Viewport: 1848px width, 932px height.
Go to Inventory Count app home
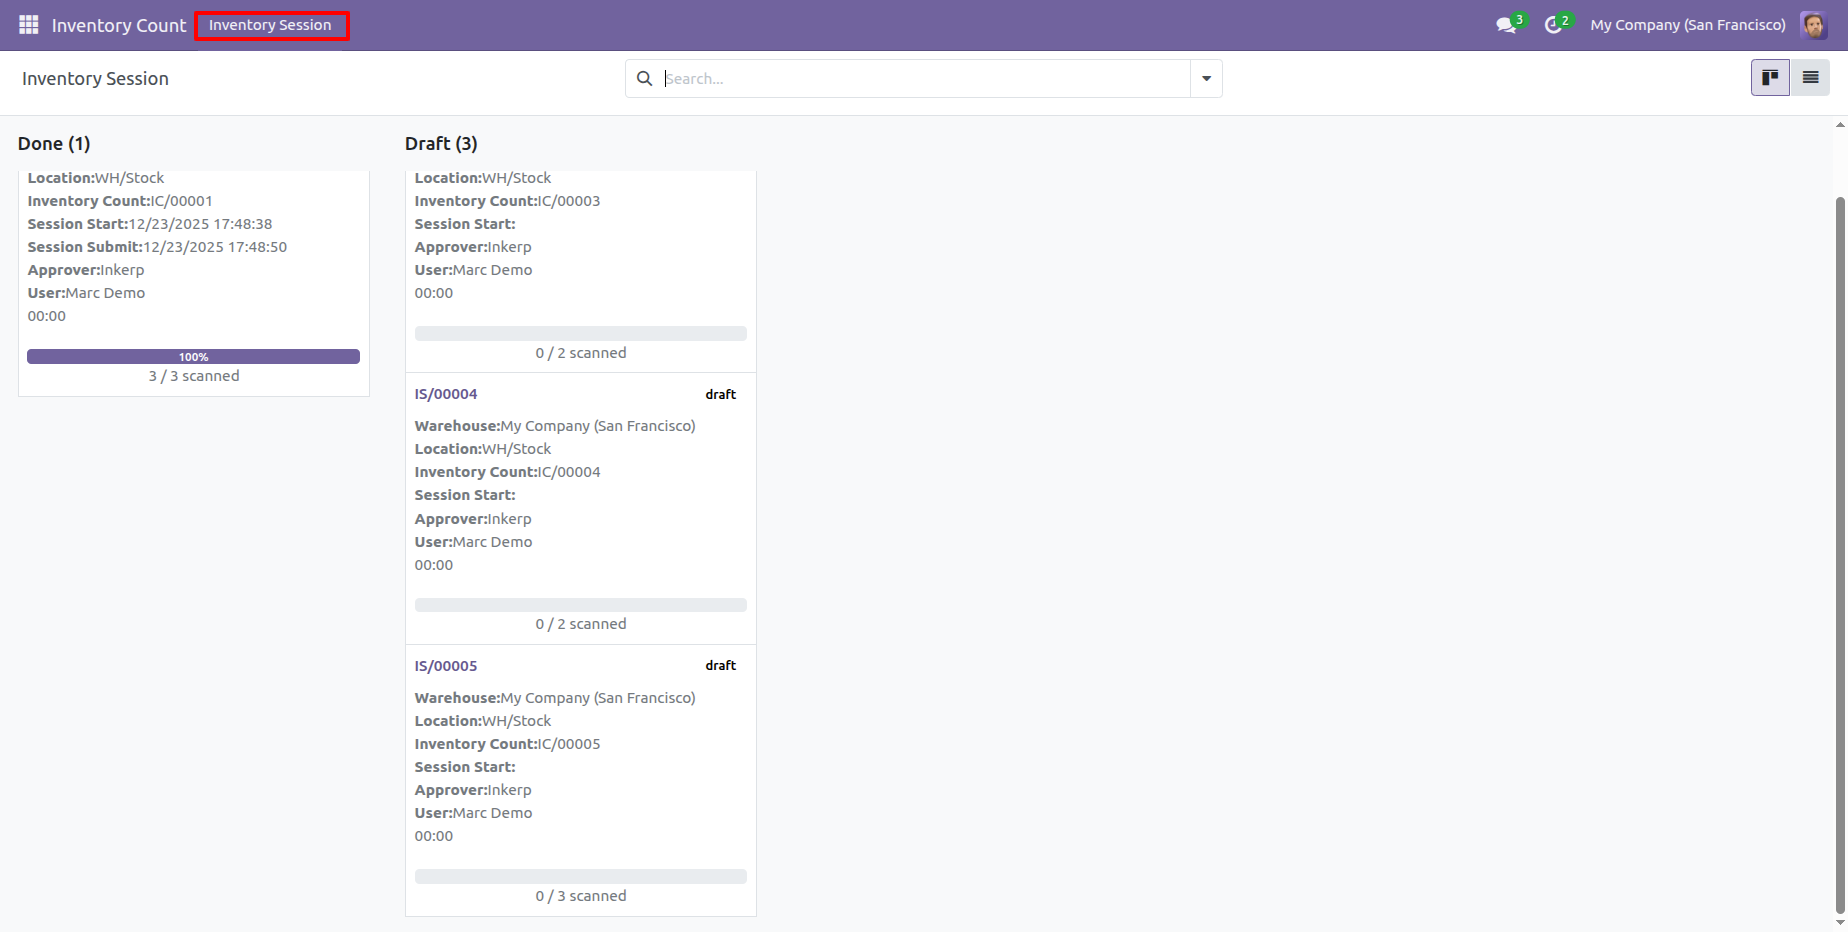click(119, 25)
